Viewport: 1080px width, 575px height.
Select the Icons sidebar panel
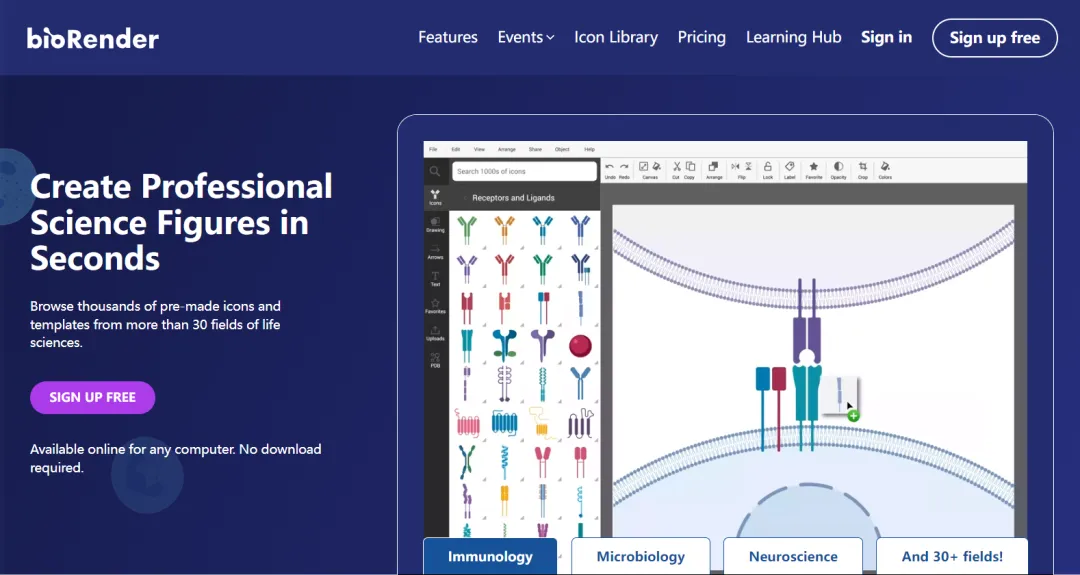tap(435, 198)
